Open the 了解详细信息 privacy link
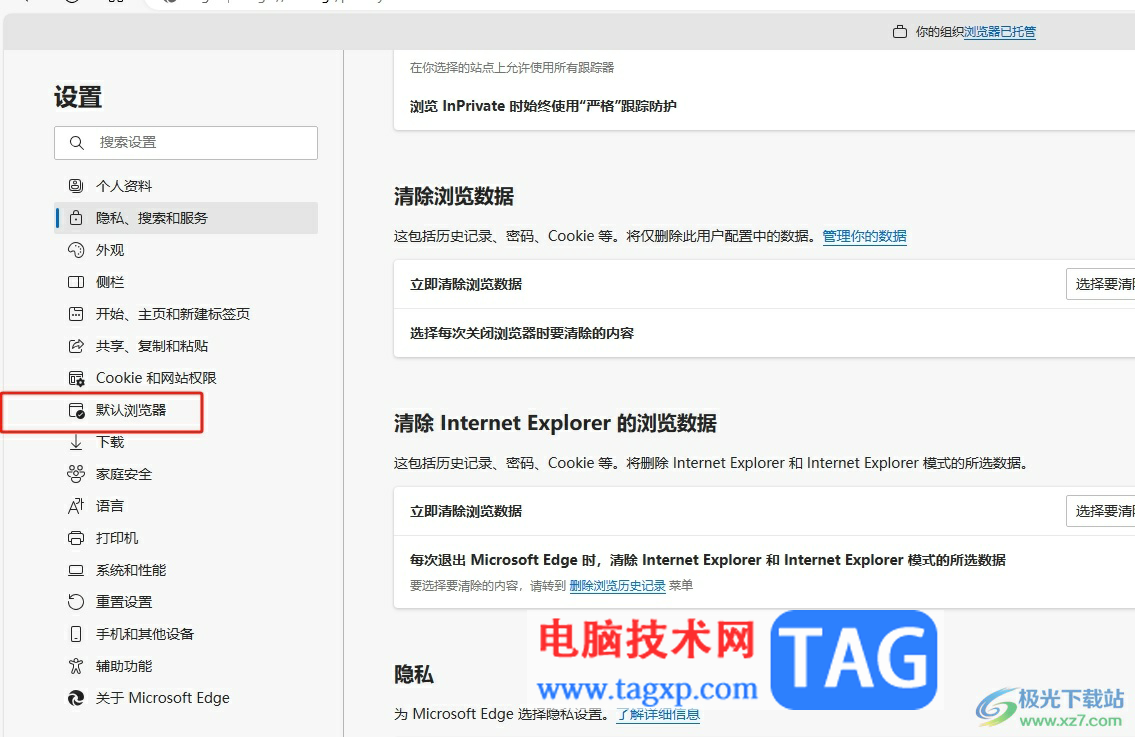The image size is (1135, 737). [x=658, y=715]
